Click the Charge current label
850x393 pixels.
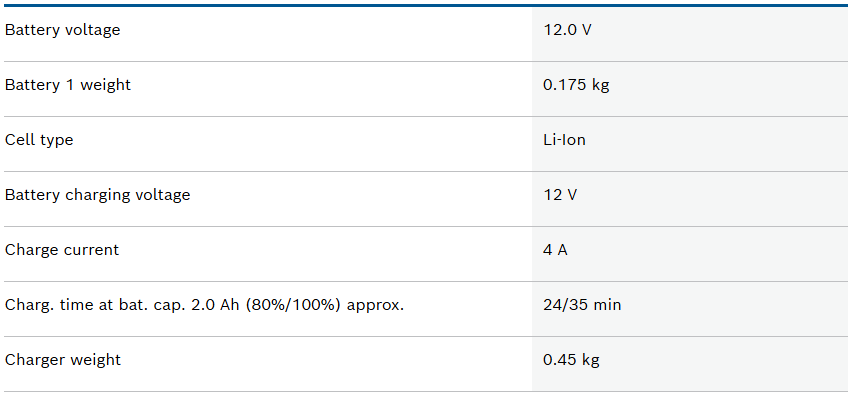[x=62, y=250]
